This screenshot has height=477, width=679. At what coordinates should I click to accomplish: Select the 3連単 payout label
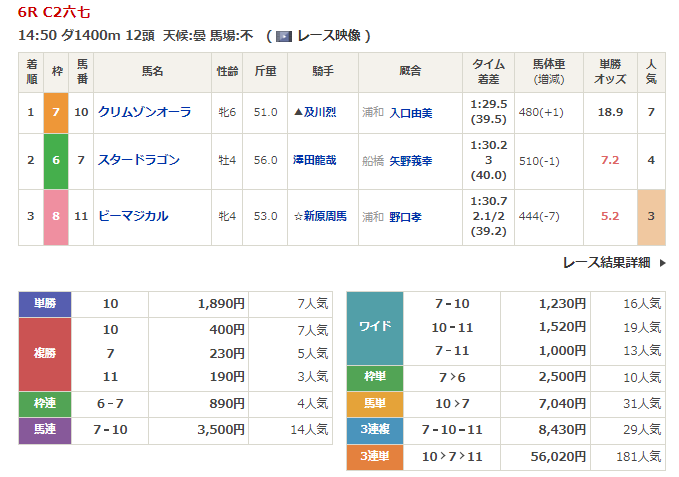point(374,455)
